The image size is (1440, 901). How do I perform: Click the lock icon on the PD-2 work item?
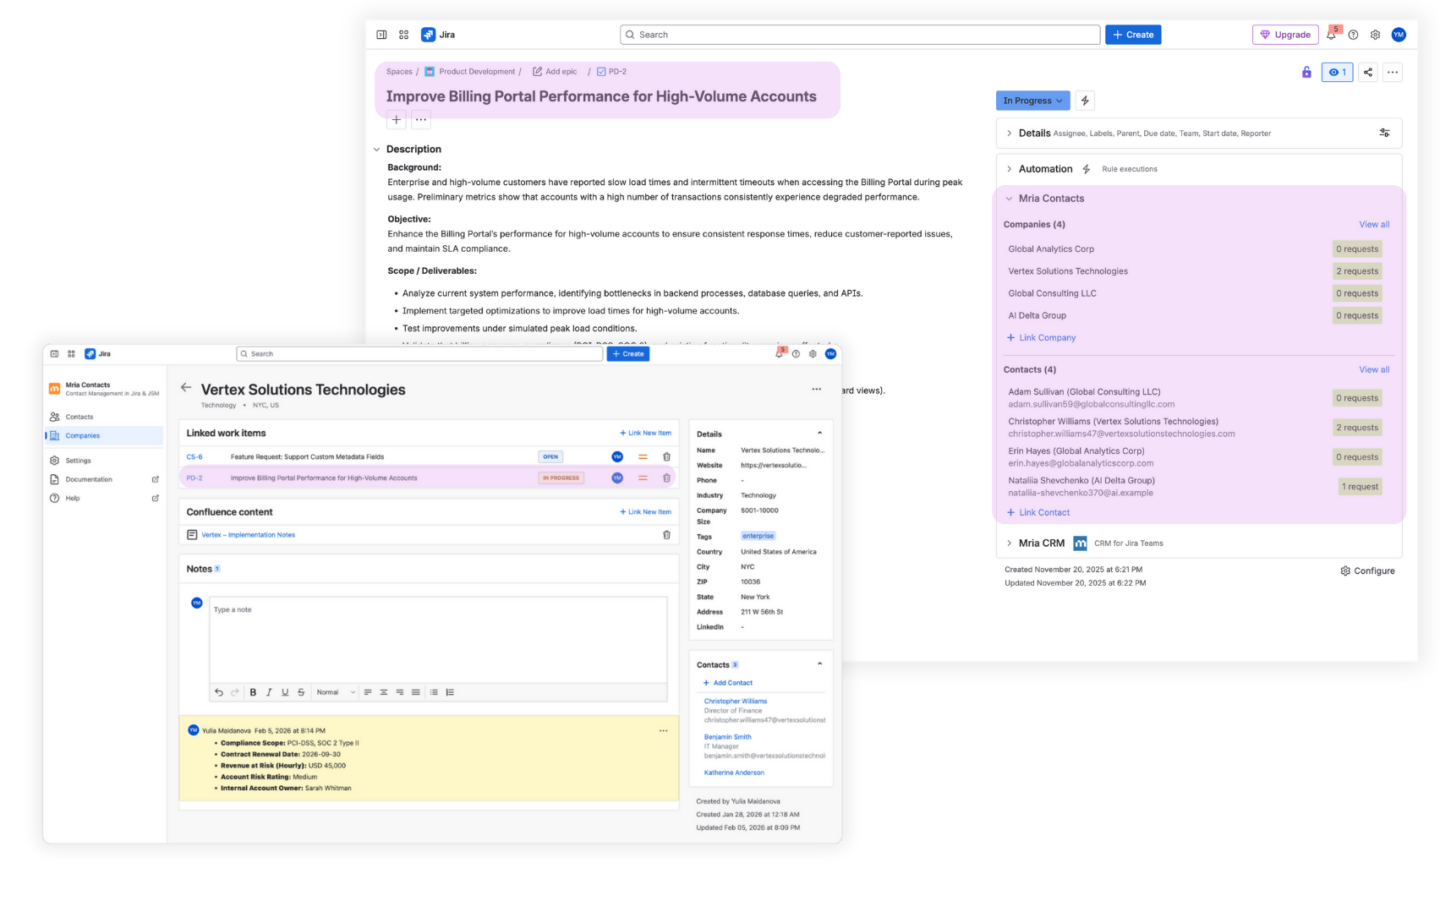pos(1306,71)
